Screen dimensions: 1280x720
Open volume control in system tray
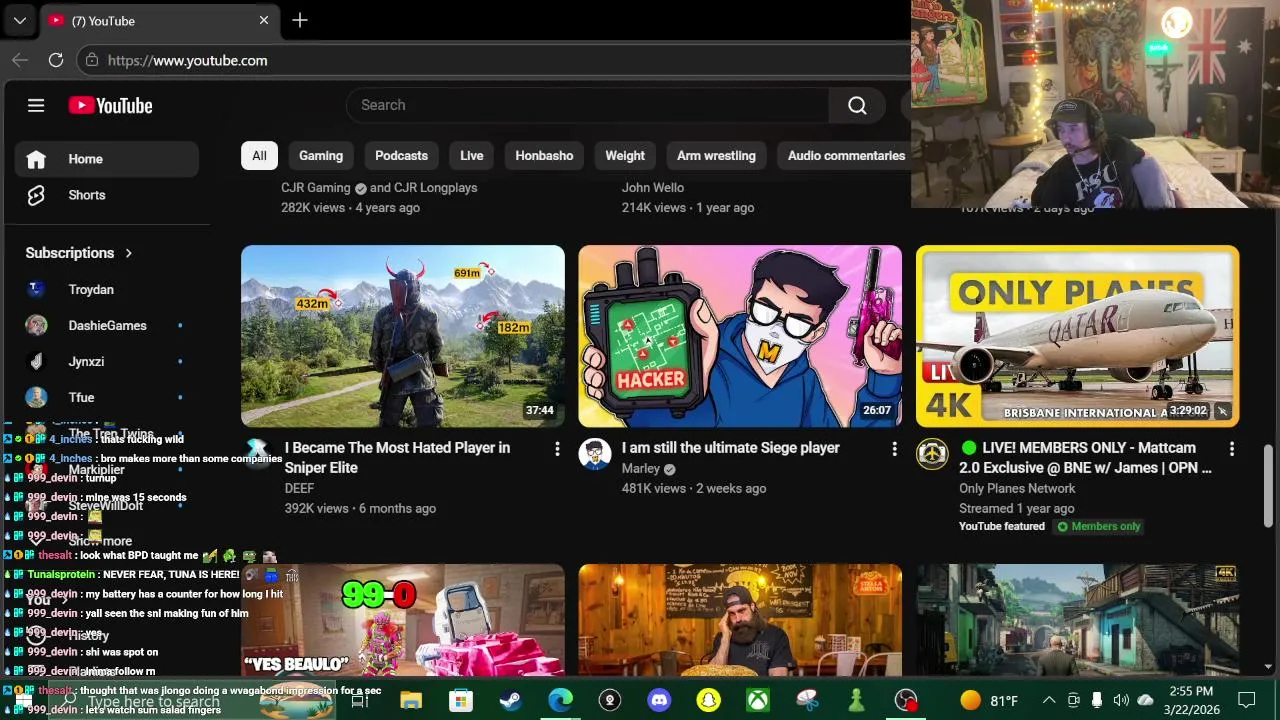click(1121, 700)
